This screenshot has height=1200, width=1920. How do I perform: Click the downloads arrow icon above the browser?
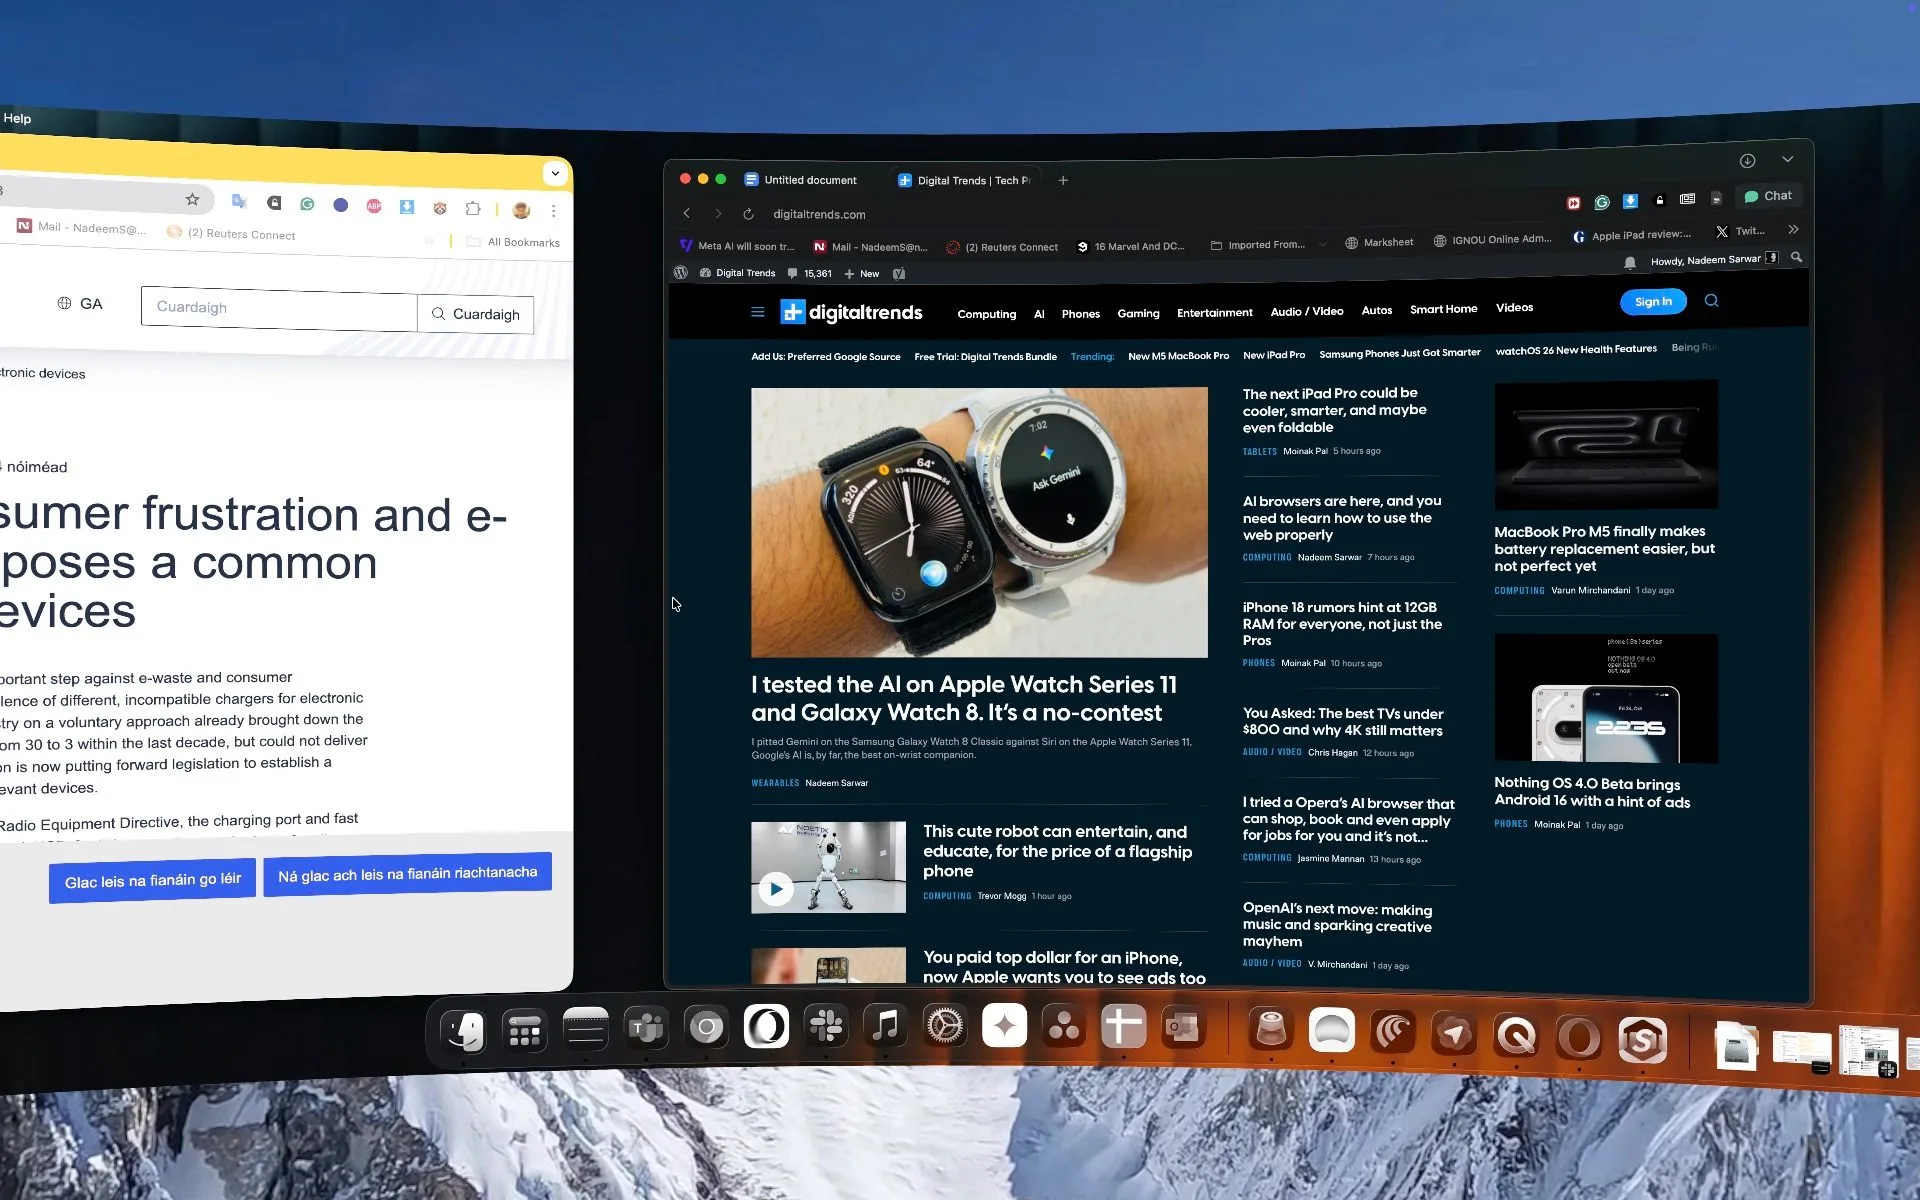coord(1747,161)
